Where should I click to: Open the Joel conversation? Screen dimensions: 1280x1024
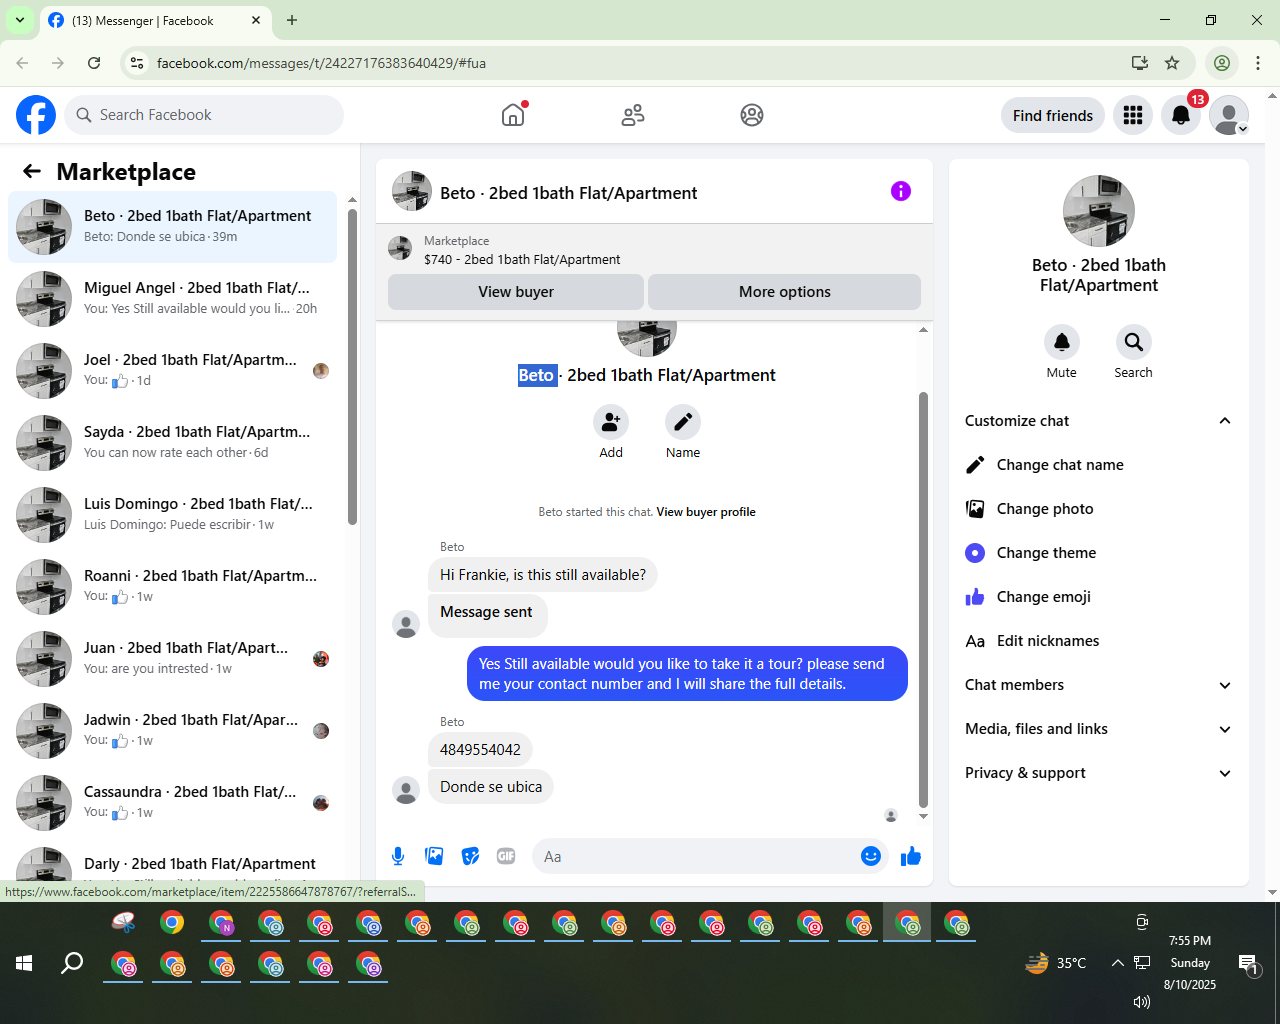point(172,371)
